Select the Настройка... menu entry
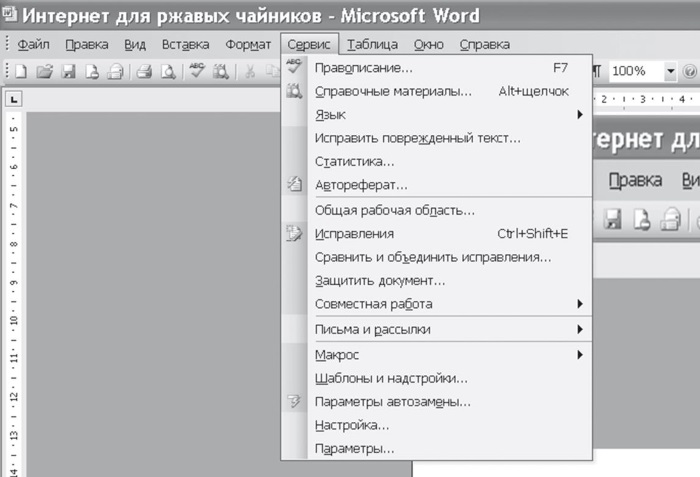 [437, 425]
